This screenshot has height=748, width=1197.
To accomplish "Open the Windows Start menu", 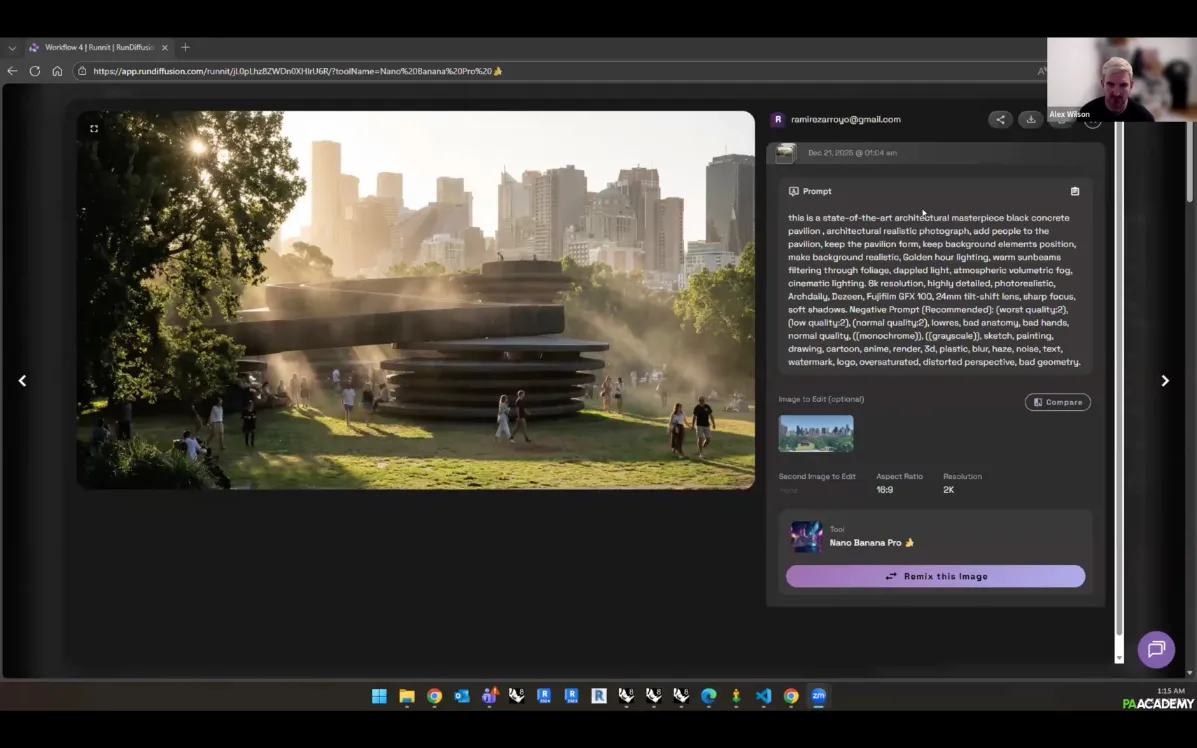I will coord(379,696).
